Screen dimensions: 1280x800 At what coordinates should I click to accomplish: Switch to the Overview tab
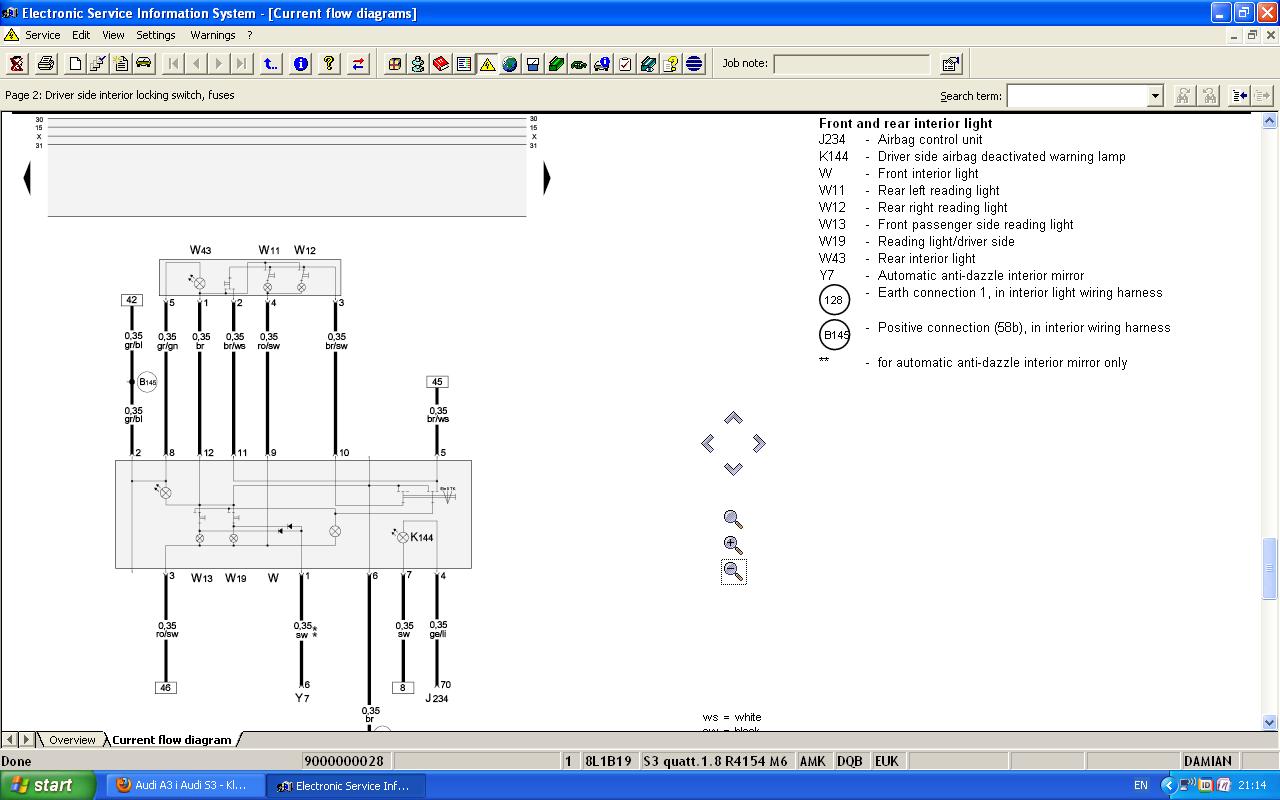pyautogui.click(x=72, y=740)
